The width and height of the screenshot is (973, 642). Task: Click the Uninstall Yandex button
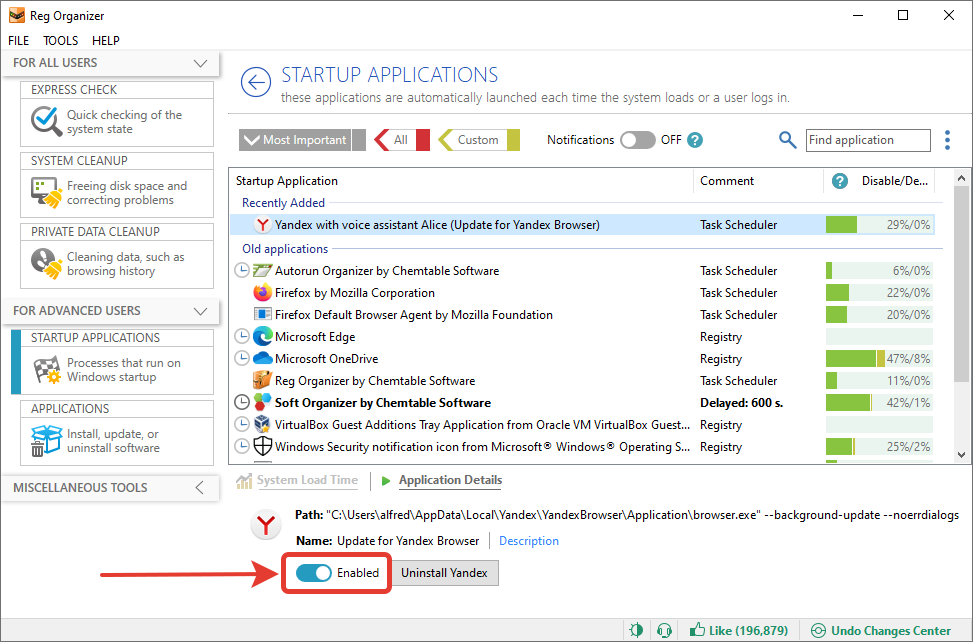coord(444,573)
